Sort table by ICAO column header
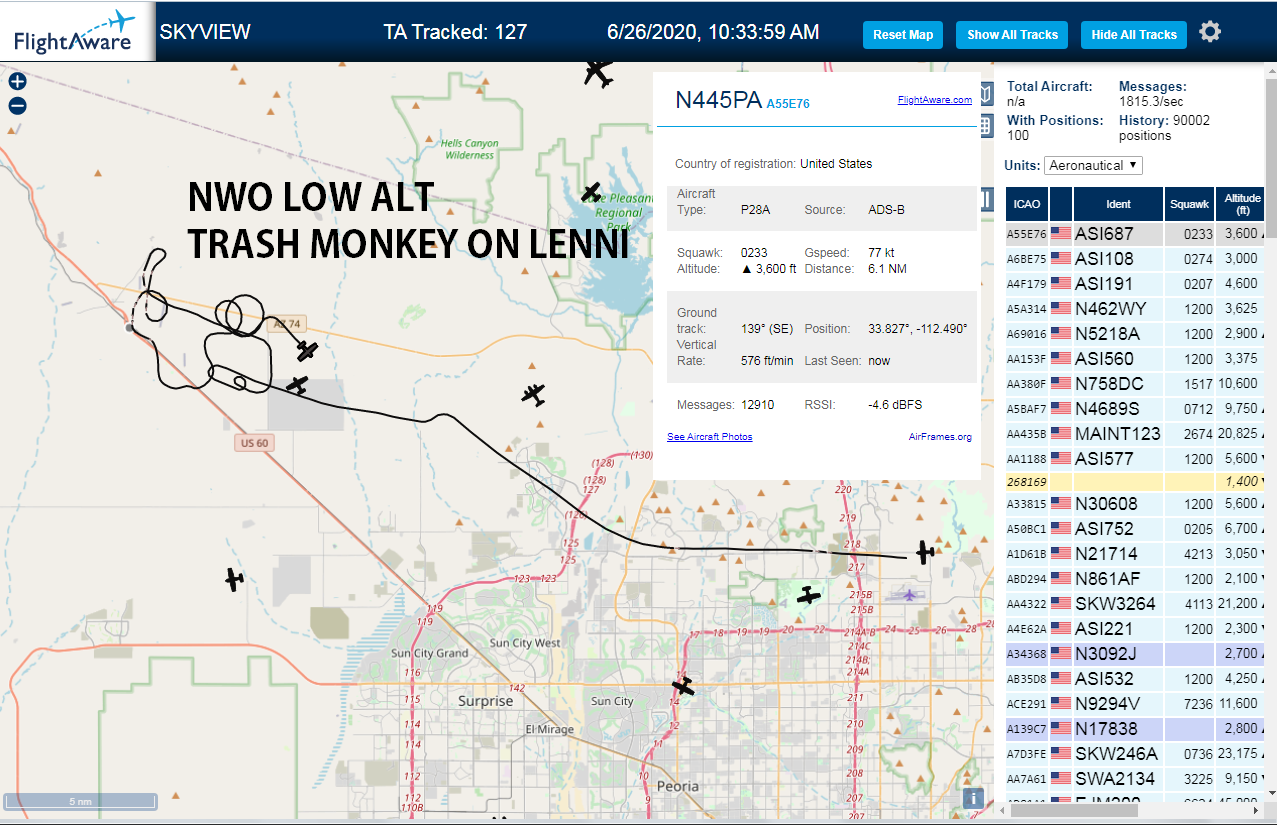1277x825 pixels. (1027, 204)
